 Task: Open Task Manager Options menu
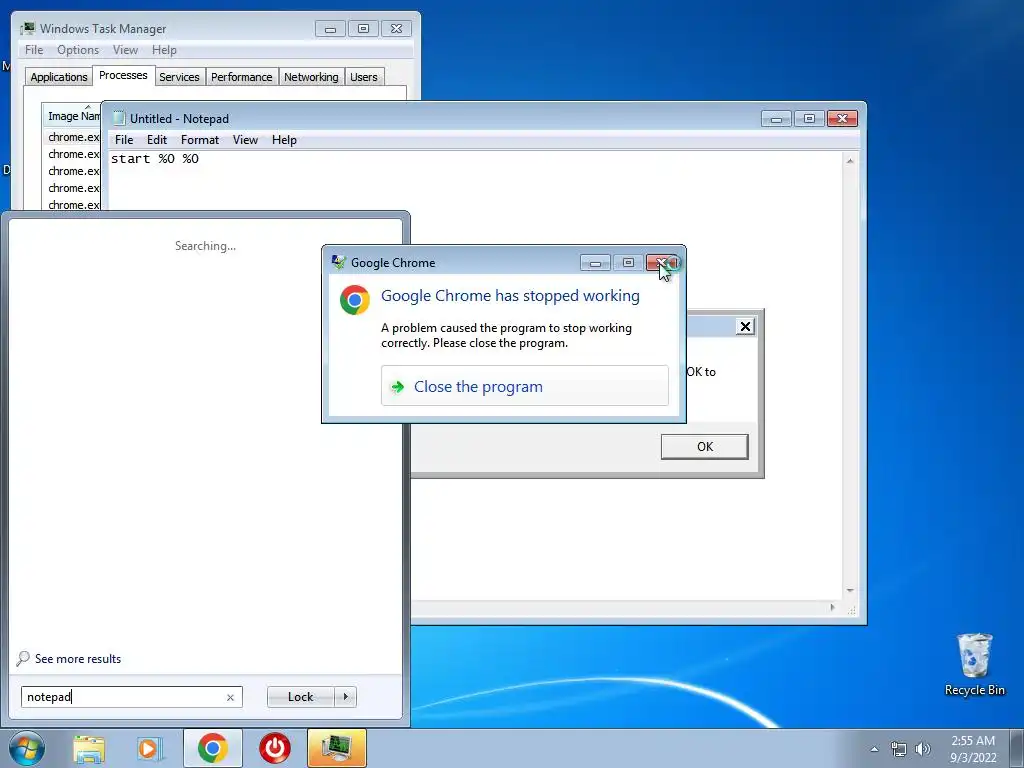tap(78, 50)
